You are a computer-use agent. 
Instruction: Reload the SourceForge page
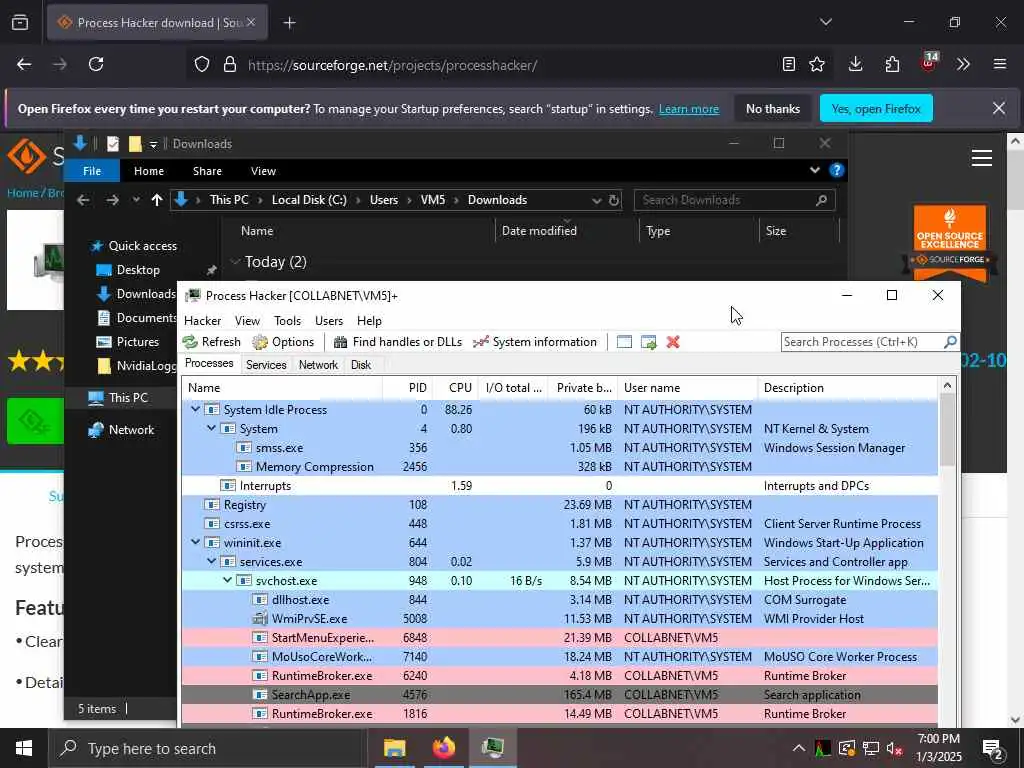tap(96, 64)
